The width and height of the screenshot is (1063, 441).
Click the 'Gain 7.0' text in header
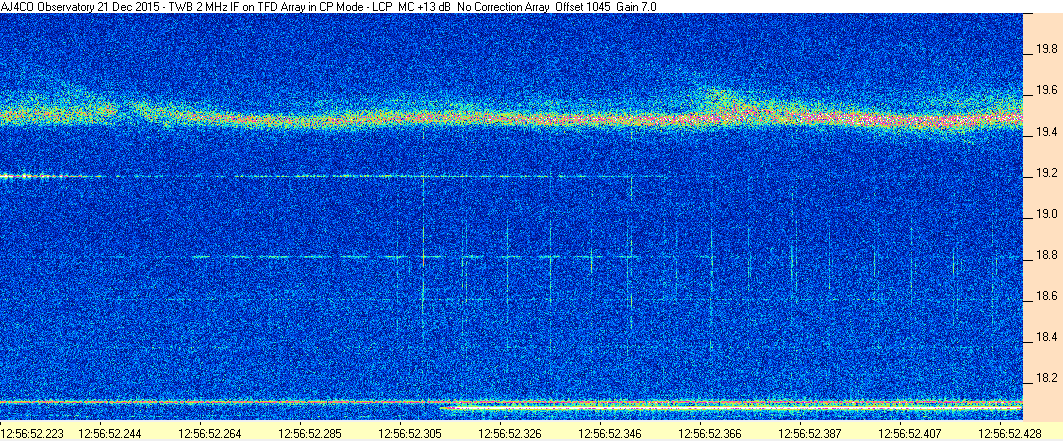pyautogui.click(x=636, y=6)
